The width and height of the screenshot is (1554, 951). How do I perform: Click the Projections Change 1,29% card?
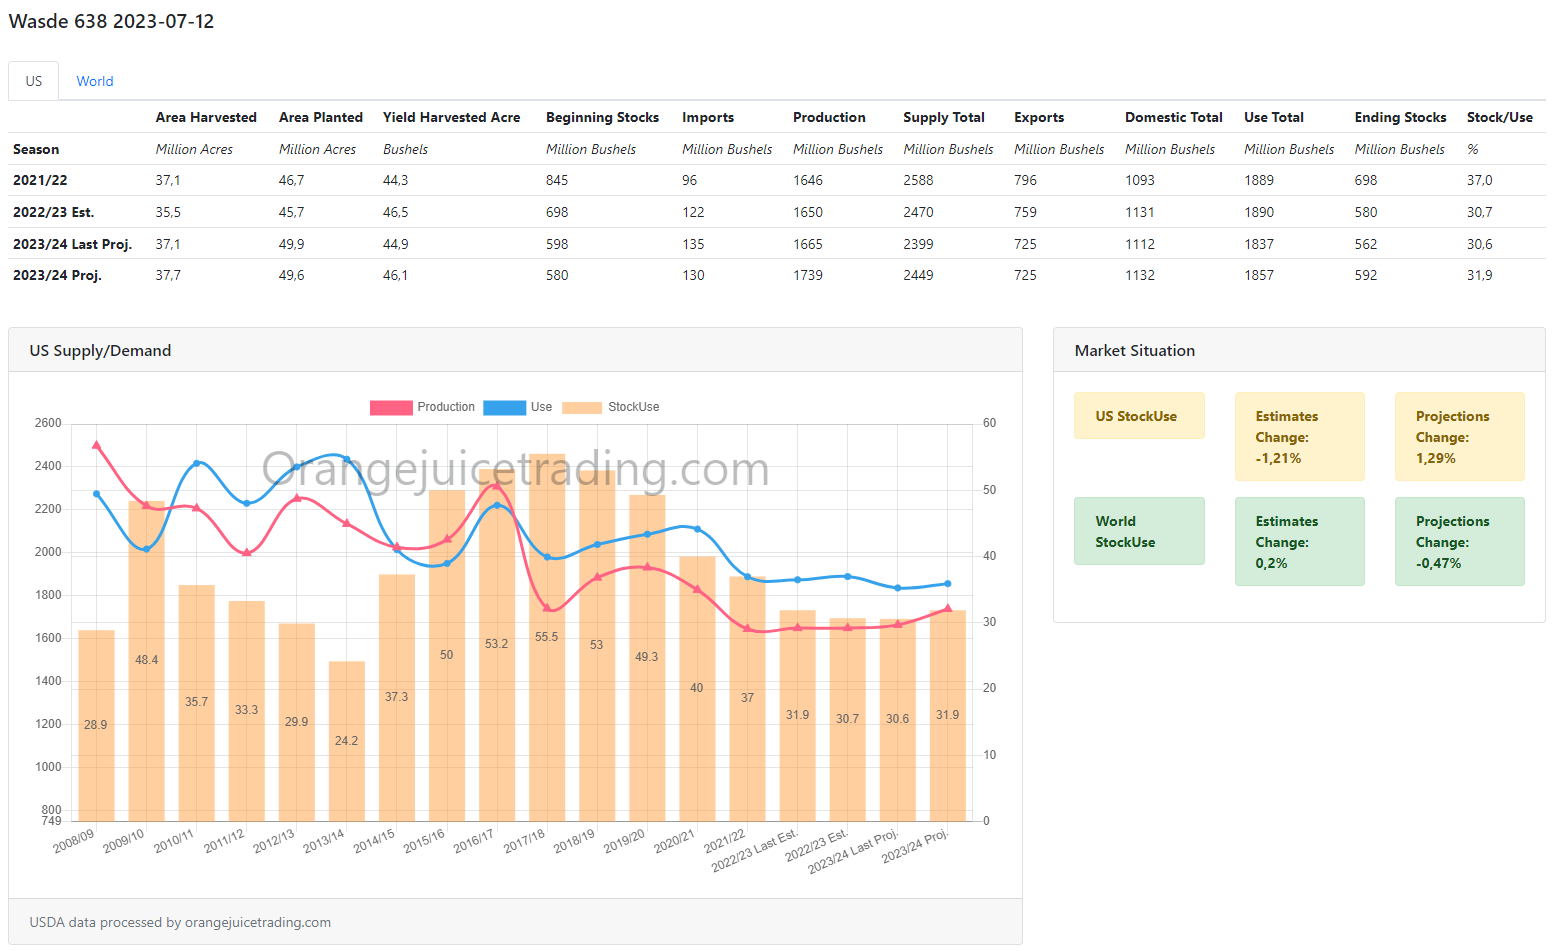coord(1458,437)
